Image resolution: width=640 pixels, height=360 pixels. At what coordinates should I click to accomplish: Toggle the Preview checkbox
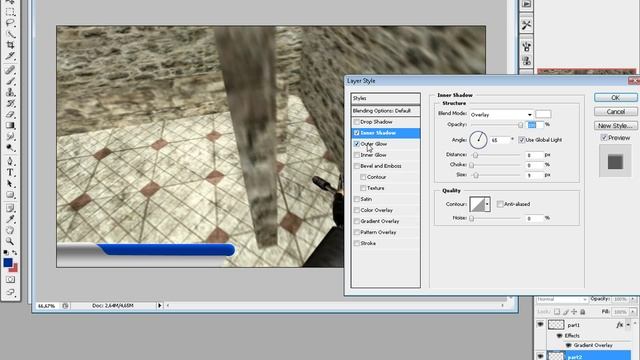[604, 138]
